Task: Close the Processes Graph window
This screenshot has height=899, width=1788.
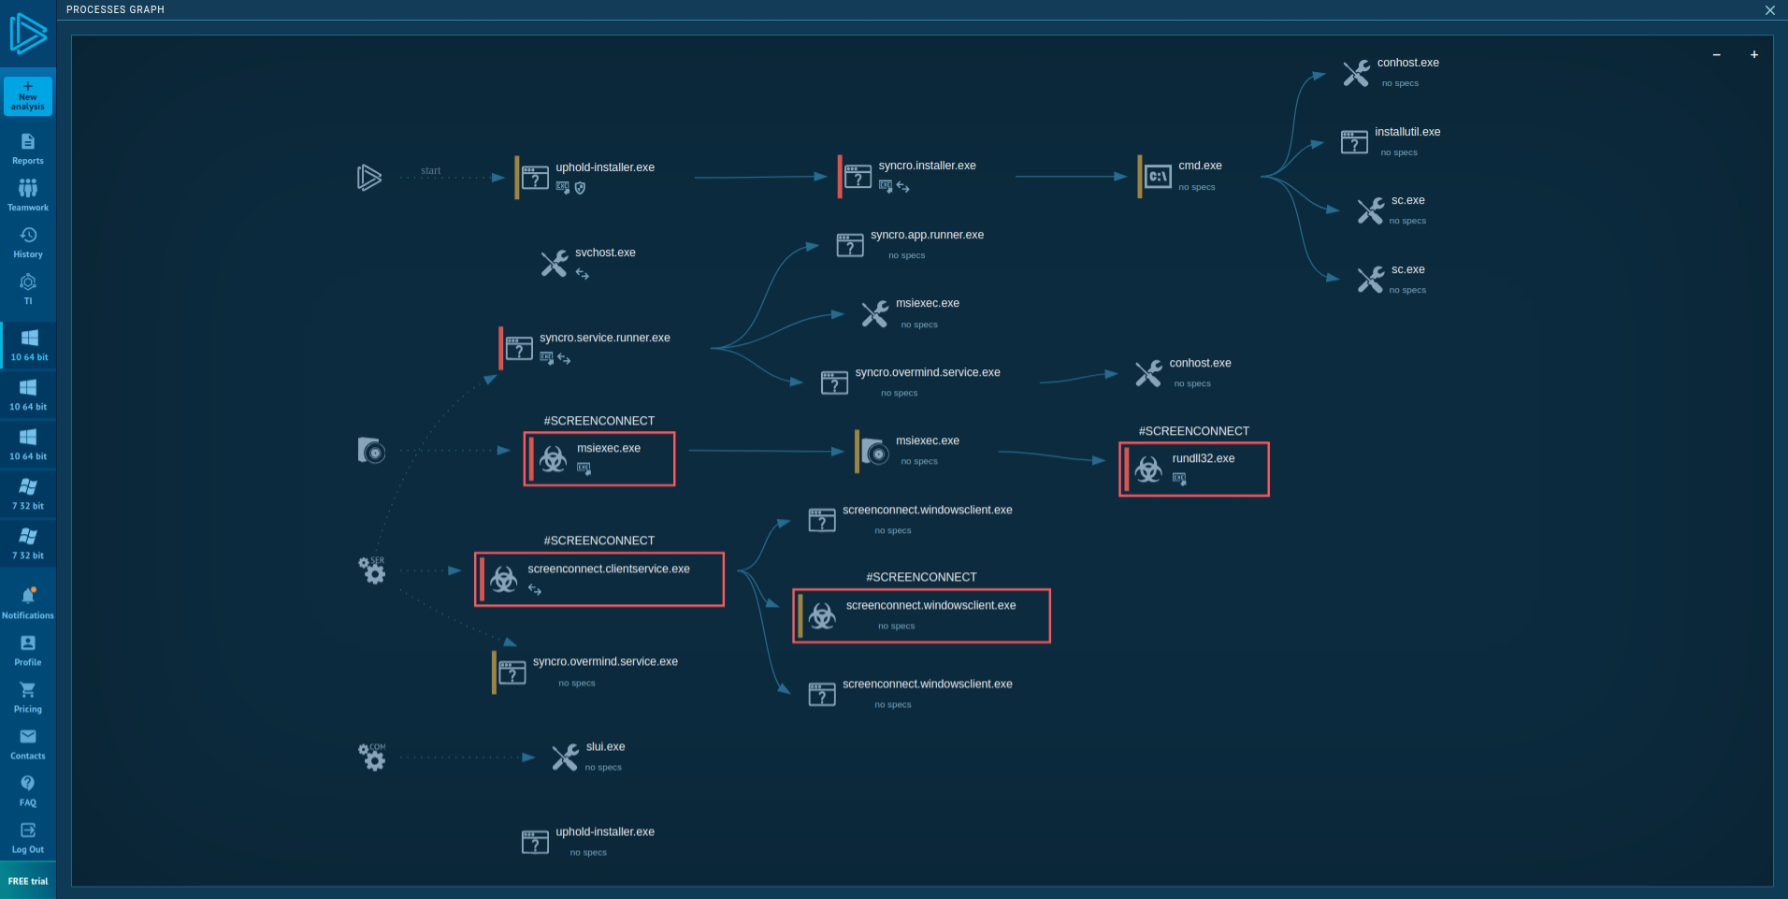Action: pyautogui.click(x=1770, y=10)
